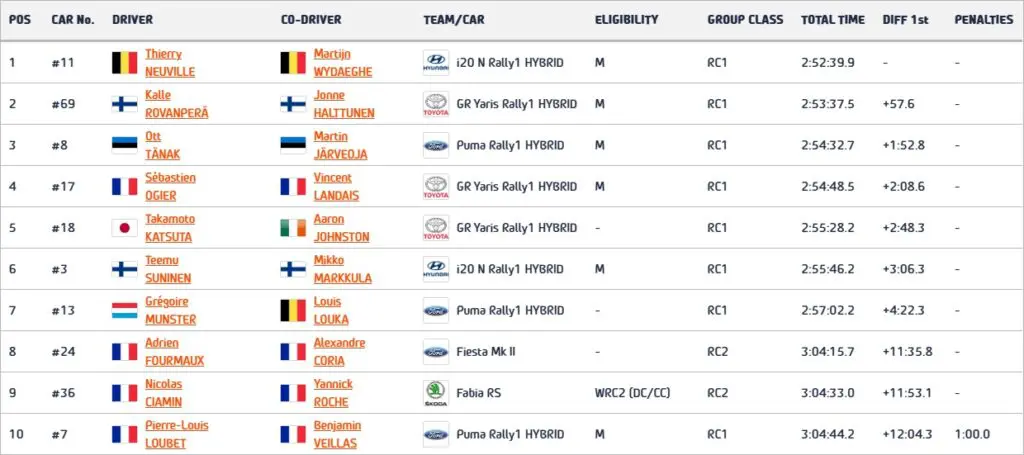The height and width of the screenshot is (455, 1024).
Task: Open Sébastien Ogier driver link
Action: click(x=170, y=187)
